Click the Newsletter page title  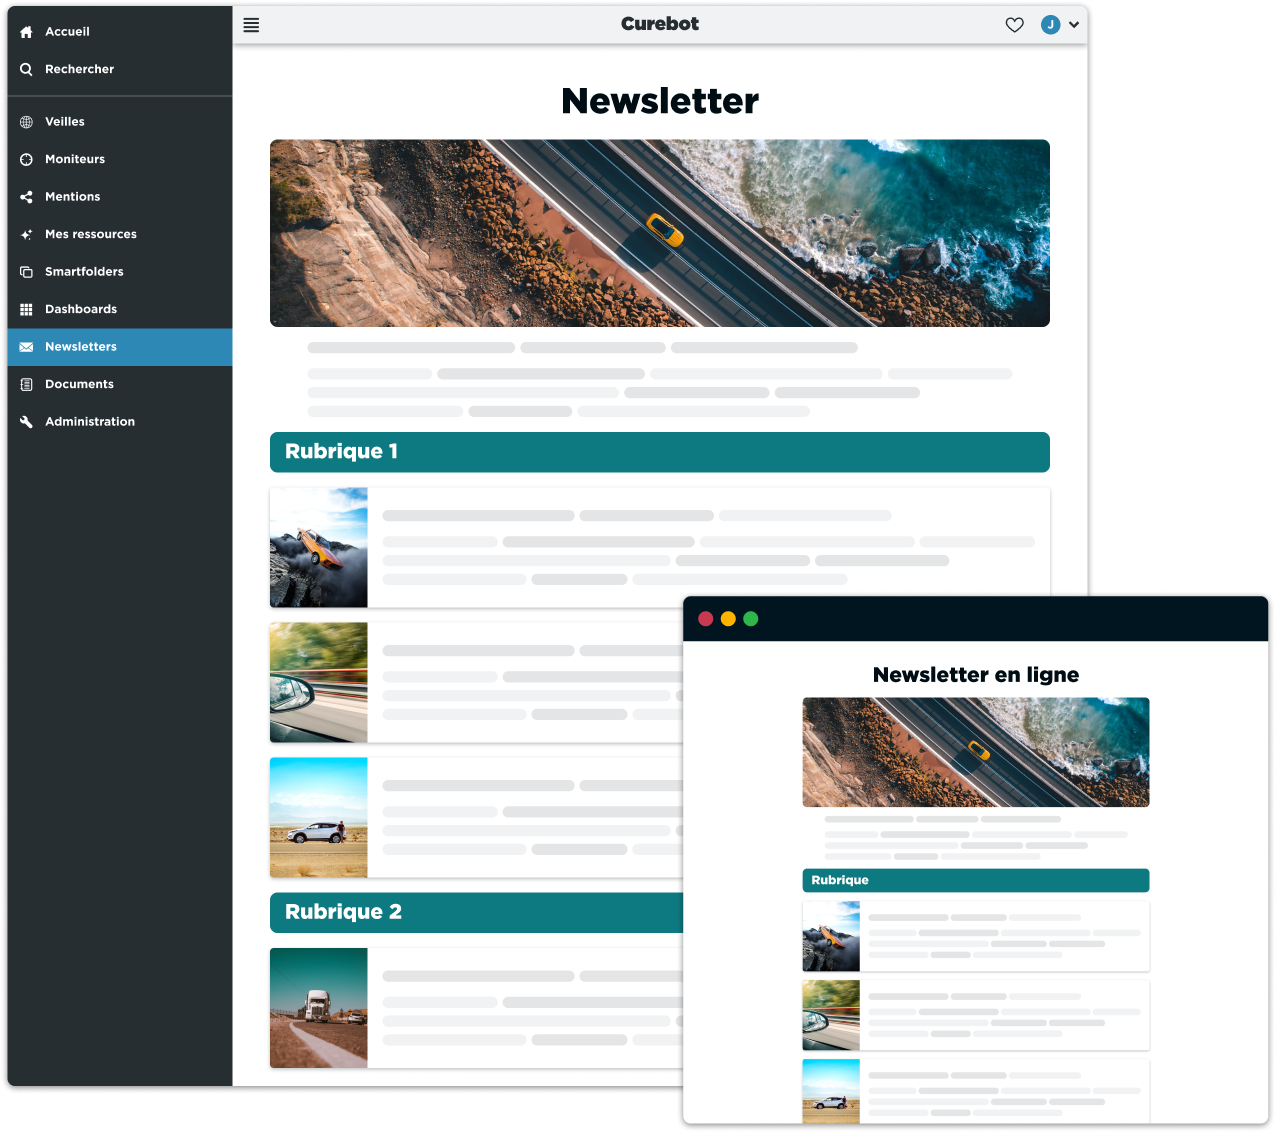tap(660, 101)
